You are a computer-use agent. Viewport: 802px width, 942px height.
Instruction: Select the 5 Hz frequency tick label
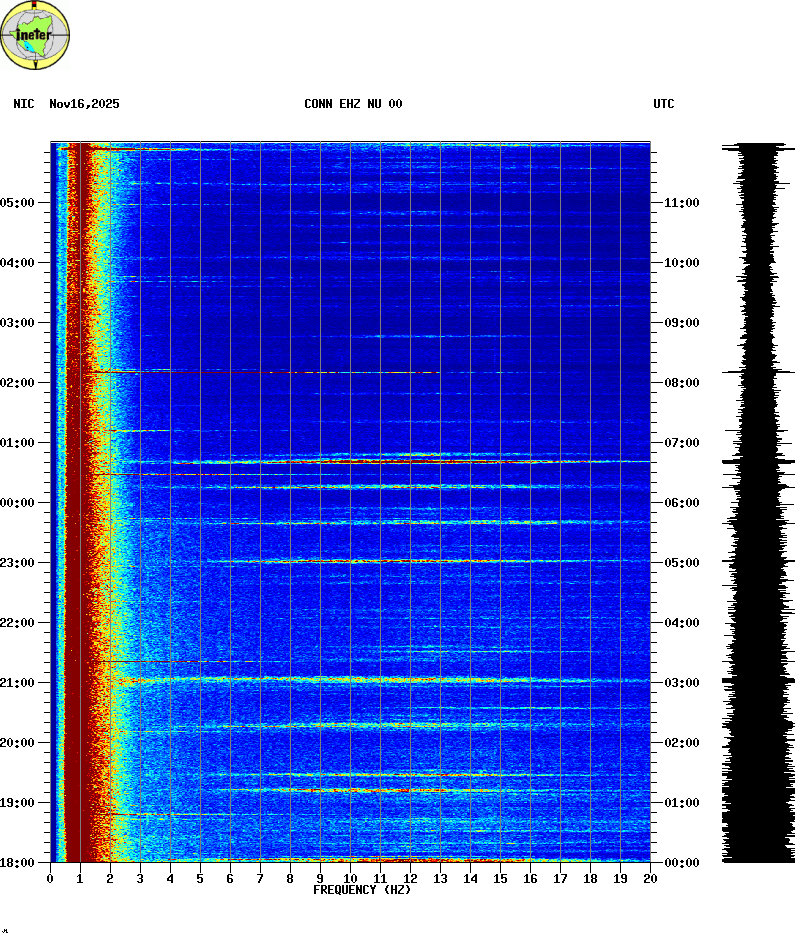200,879
